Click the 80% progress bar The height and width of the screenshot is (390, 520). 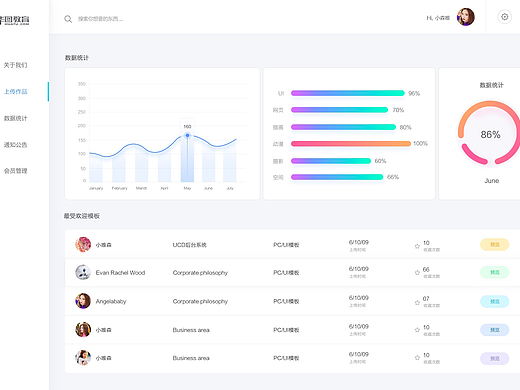click(x=343, y=127)
